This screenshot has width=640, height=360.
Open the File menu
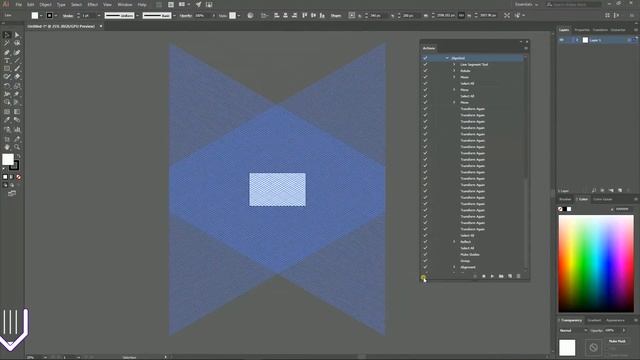(x=19, y=4)
